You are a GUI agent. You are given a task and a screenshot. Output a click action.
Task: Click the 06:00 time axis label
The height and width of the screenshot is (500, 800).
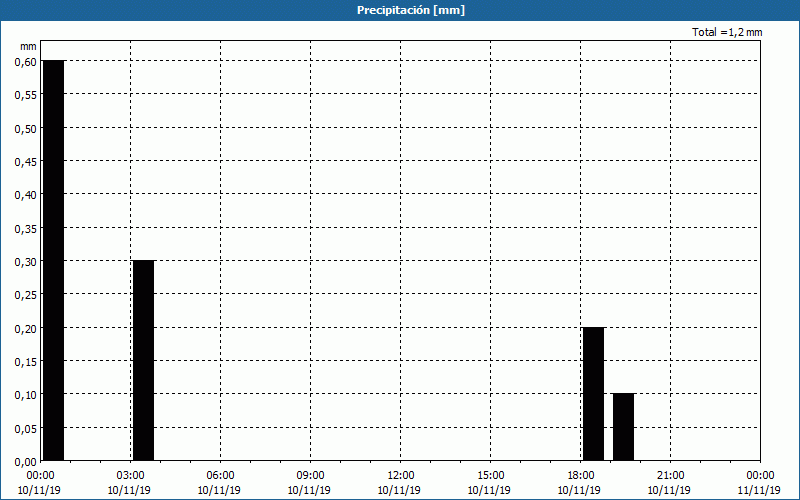(x=221, y=476)
